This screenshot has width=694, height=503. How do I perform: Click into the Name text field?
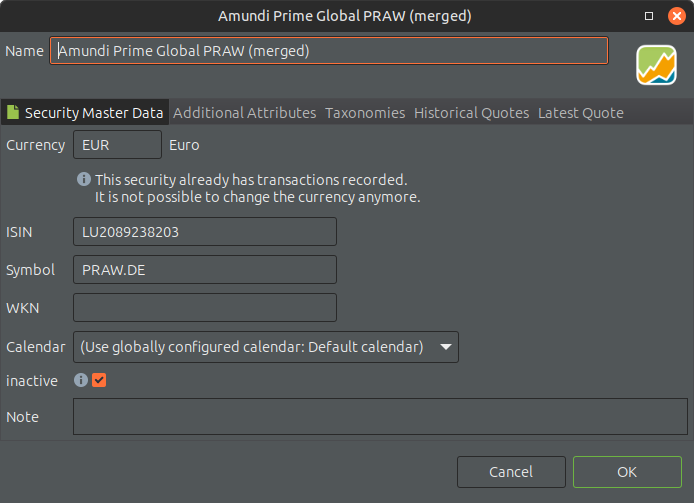click(329, 51)
